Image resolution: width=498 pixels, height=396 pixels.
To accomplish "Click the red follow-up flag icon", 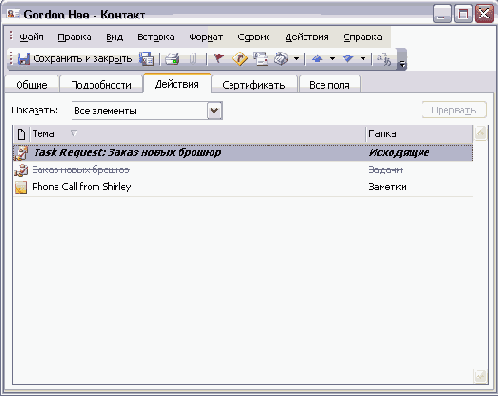I will click(219, 59).
